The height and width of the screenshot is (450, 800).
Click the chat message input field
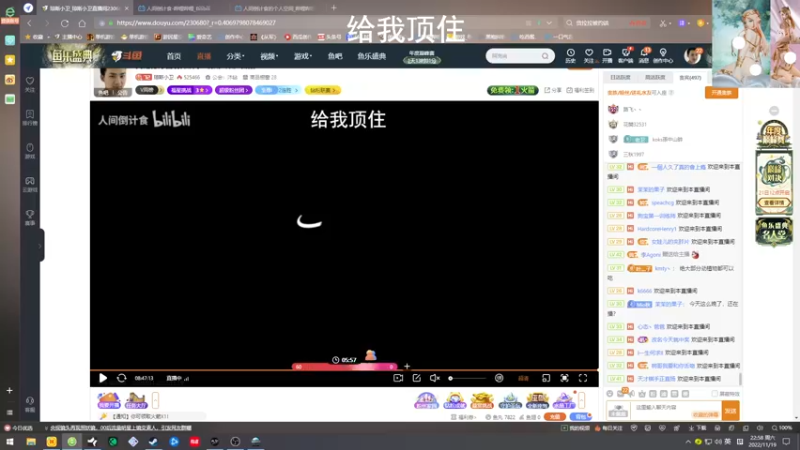pyautogui.click(x=677, y=410)
